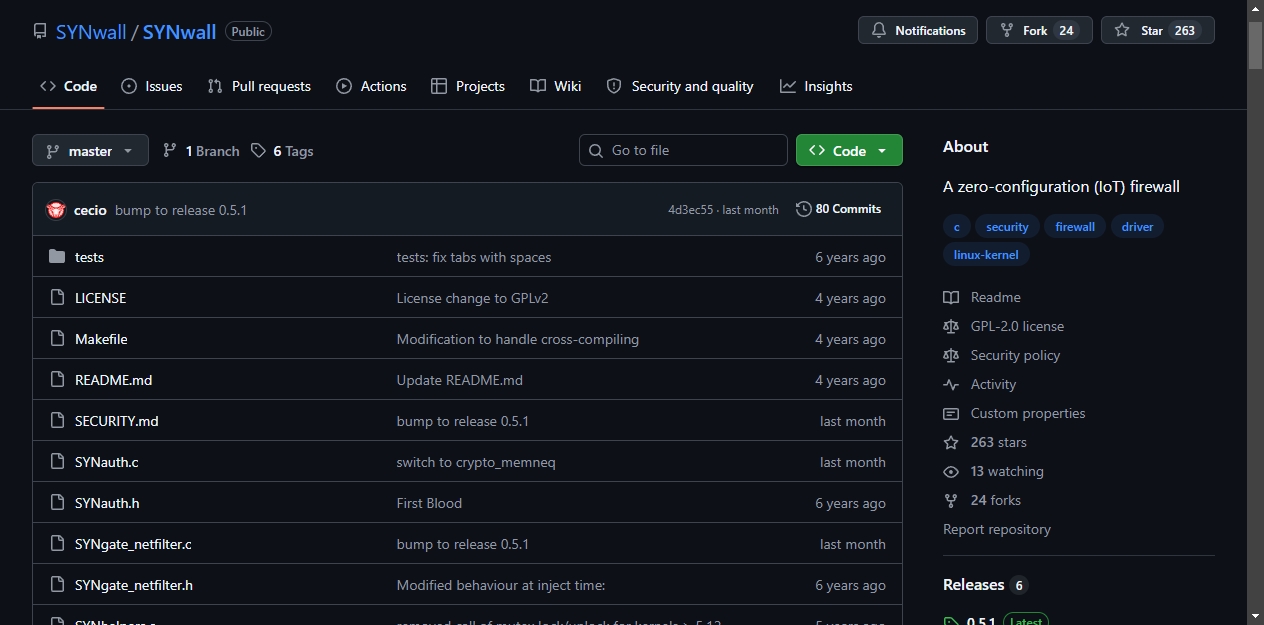Viewport: 1264px width, 625px height.
Task: Click the file icon beside SECURITY.md
Action: [x=57, y=421]
